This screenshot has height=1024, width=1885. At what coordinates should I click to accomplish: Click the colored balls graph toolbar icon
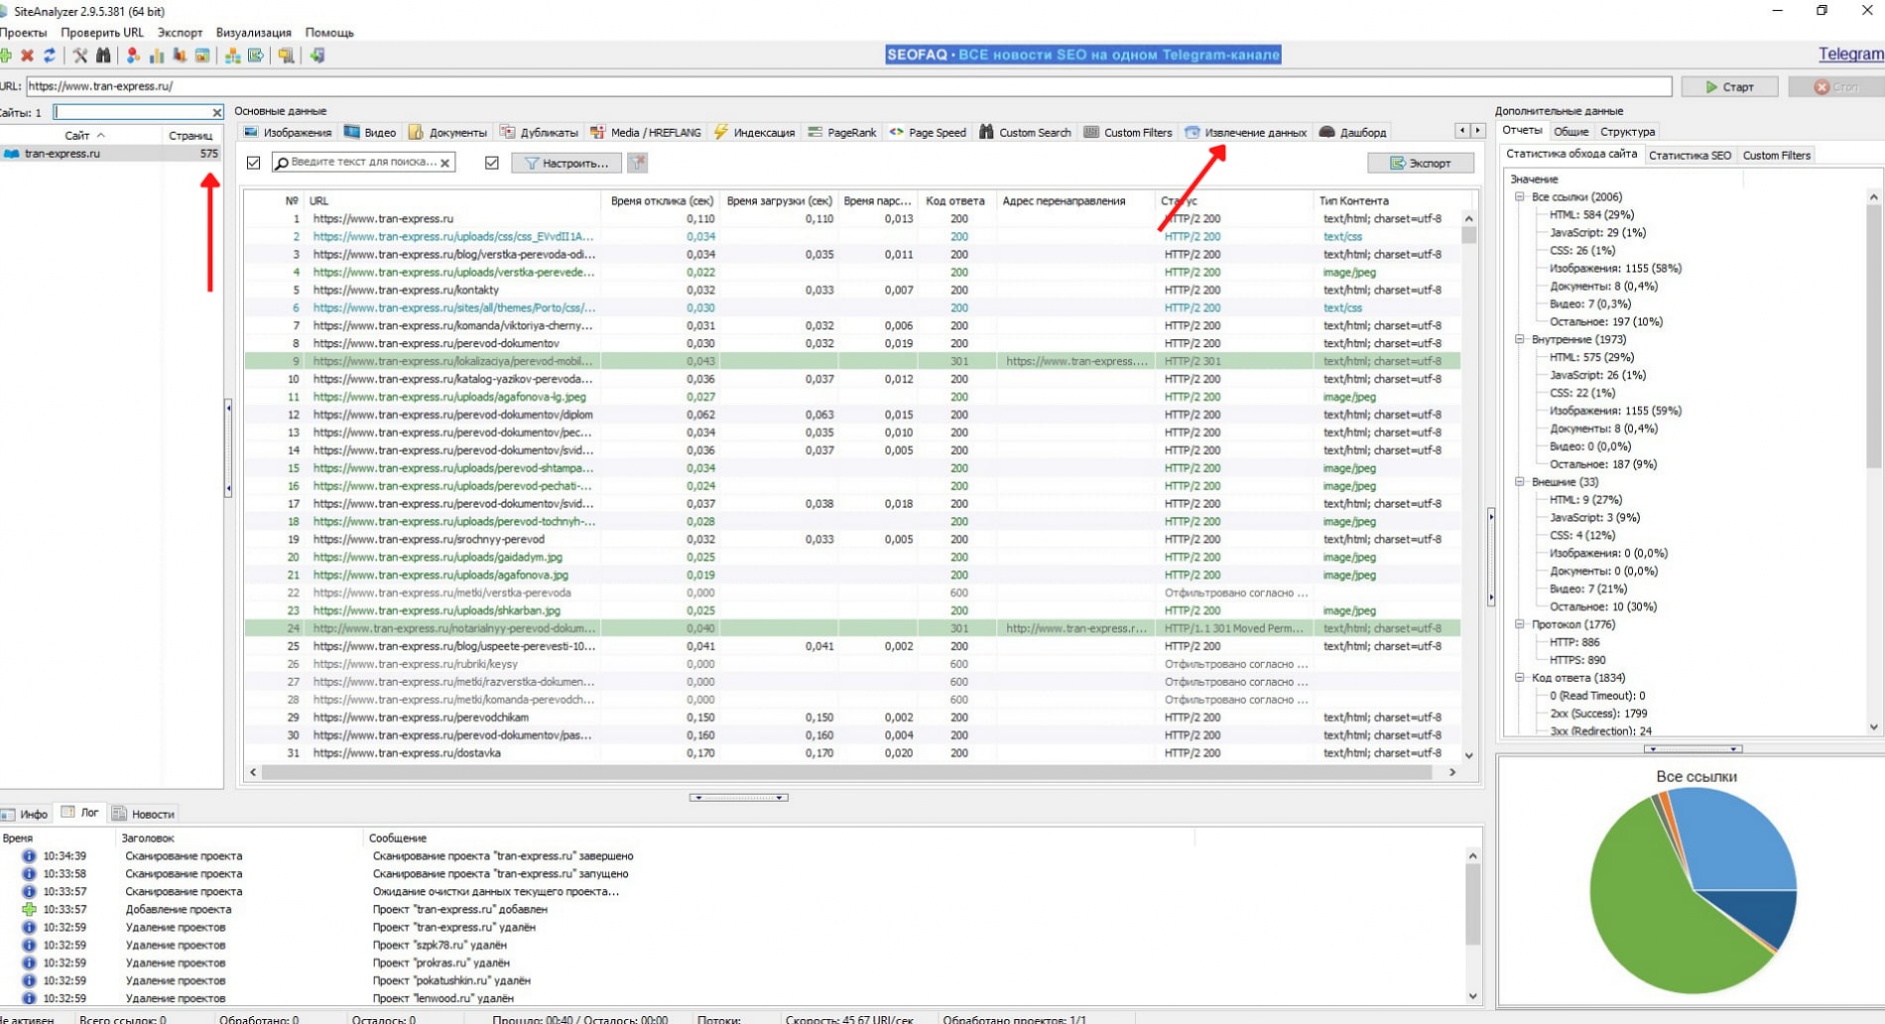coord(132,56)
